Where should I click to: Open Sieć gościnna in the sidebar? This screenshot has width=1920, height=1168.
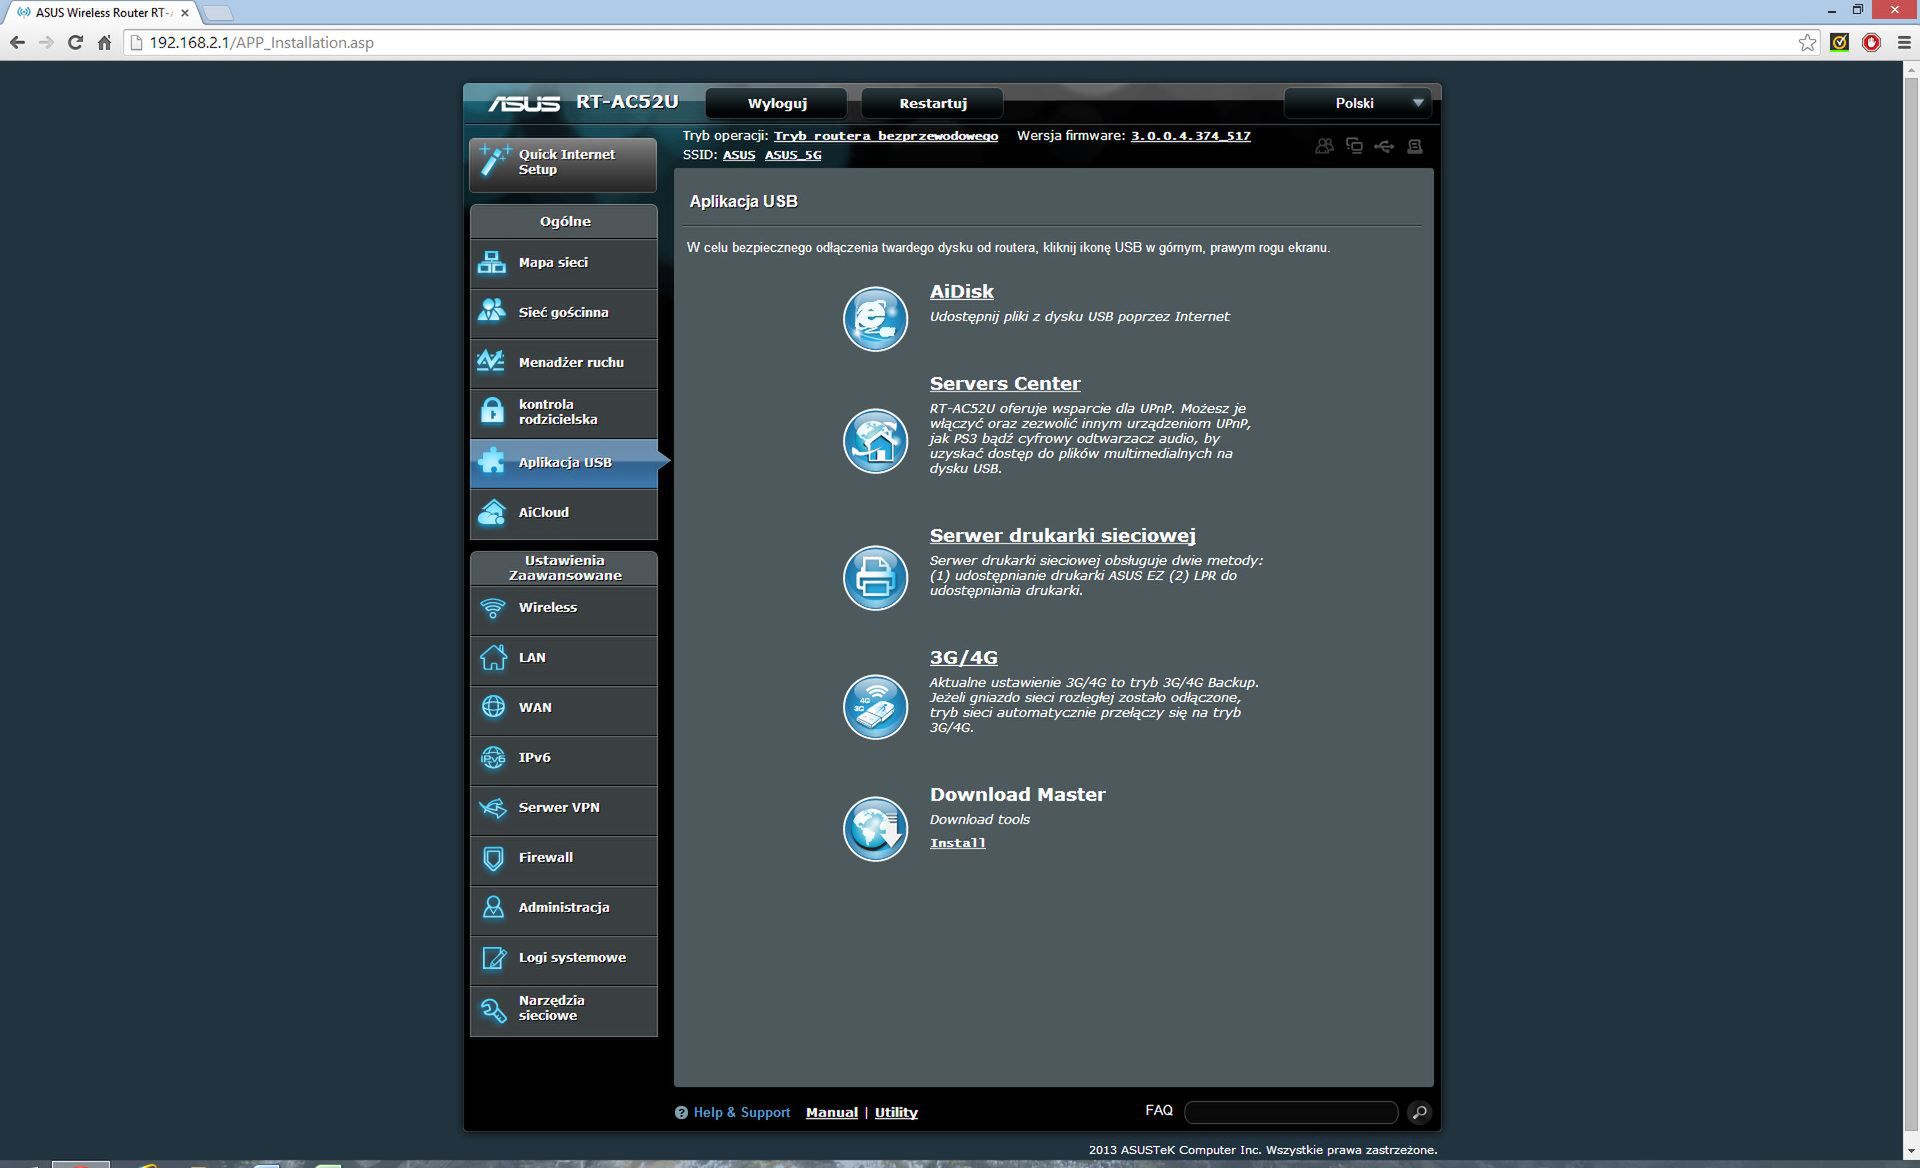coord(563,313)
